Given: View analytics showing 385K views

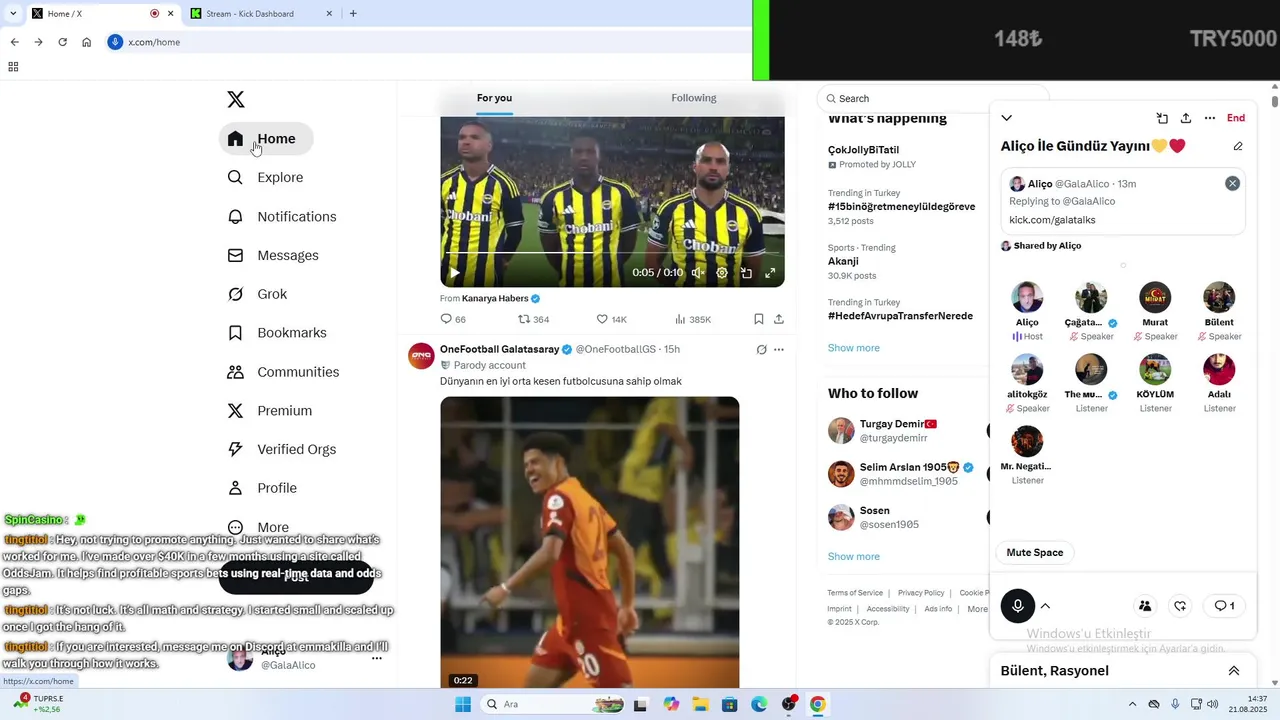Looking at the screenshot, I should point(692,319).
